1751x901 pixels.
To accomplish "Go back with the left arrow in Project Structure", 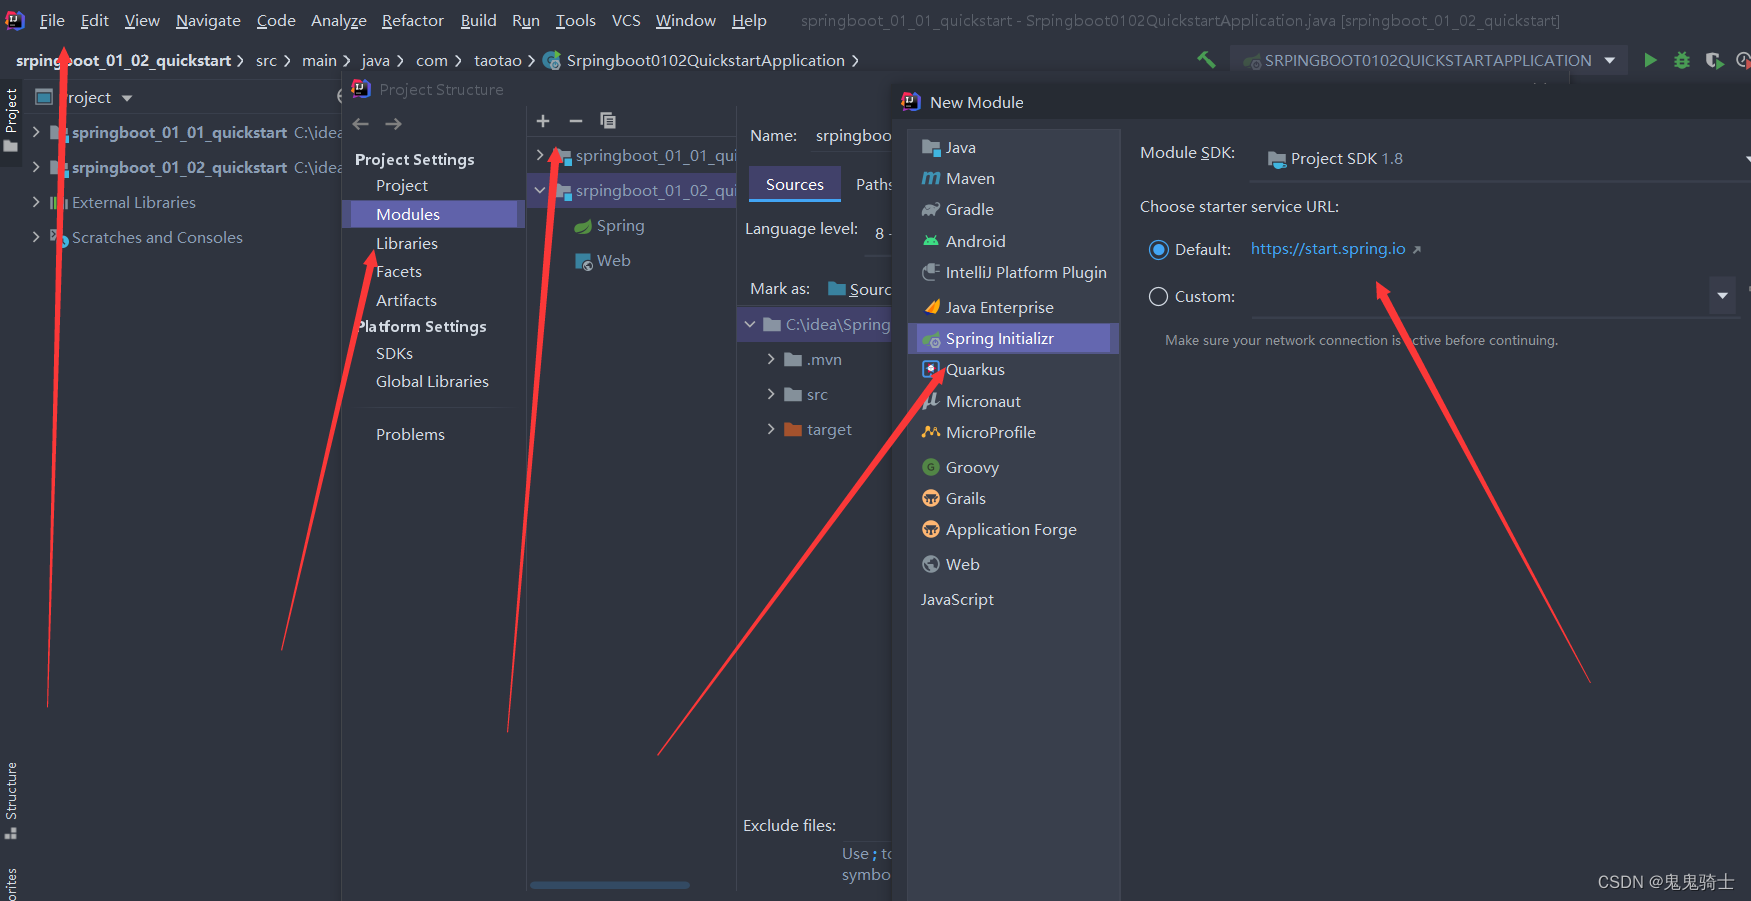I will click(361, 124).
